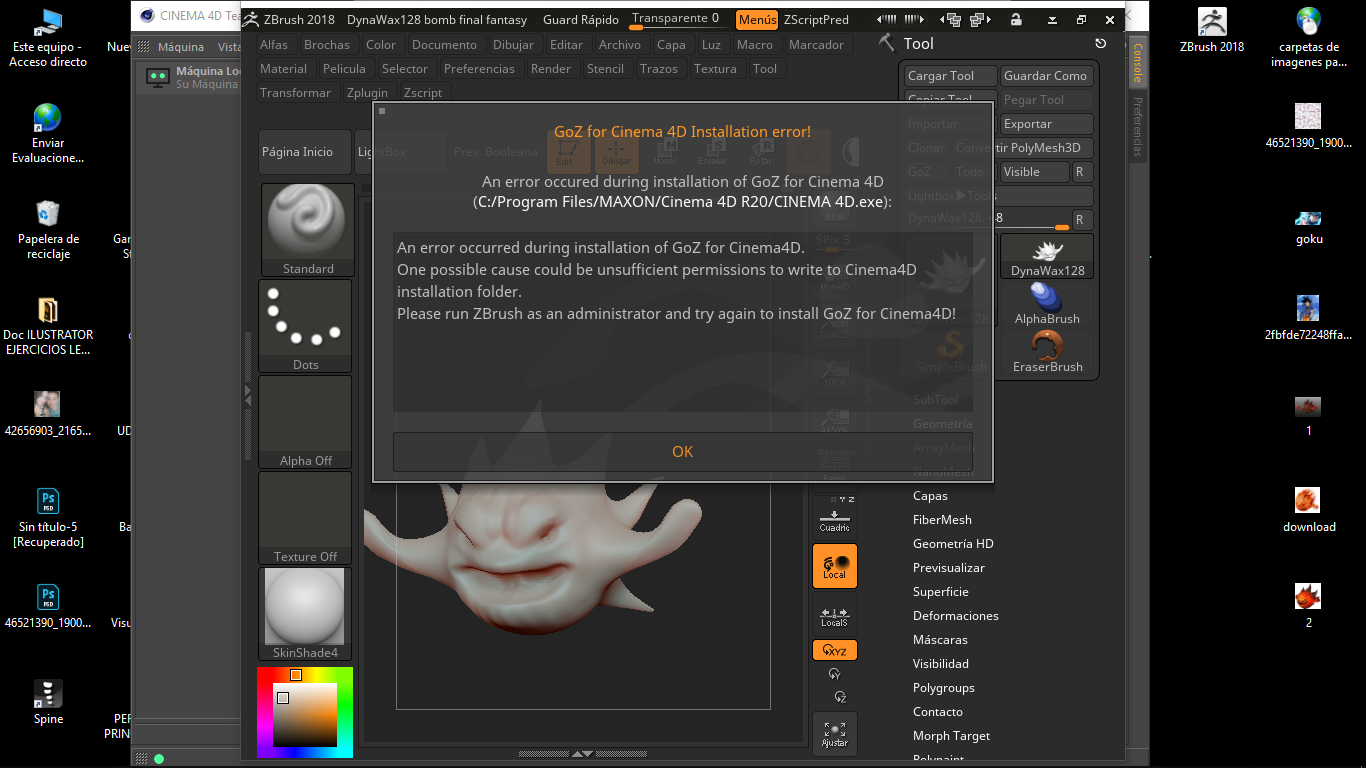The image size is (1366, 768).
Task: Click Guard Rápido quick save
Action: pos(580,19)
